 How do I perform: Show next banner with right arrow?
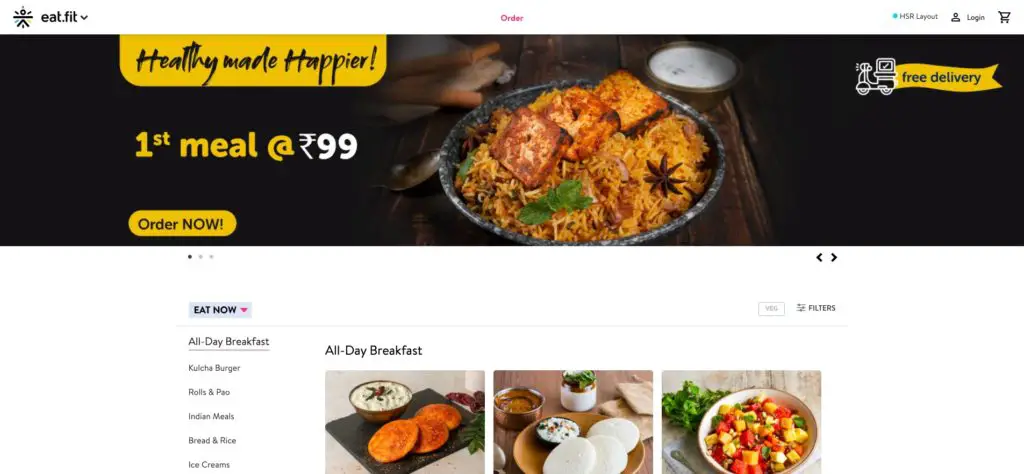pos(834,257)
